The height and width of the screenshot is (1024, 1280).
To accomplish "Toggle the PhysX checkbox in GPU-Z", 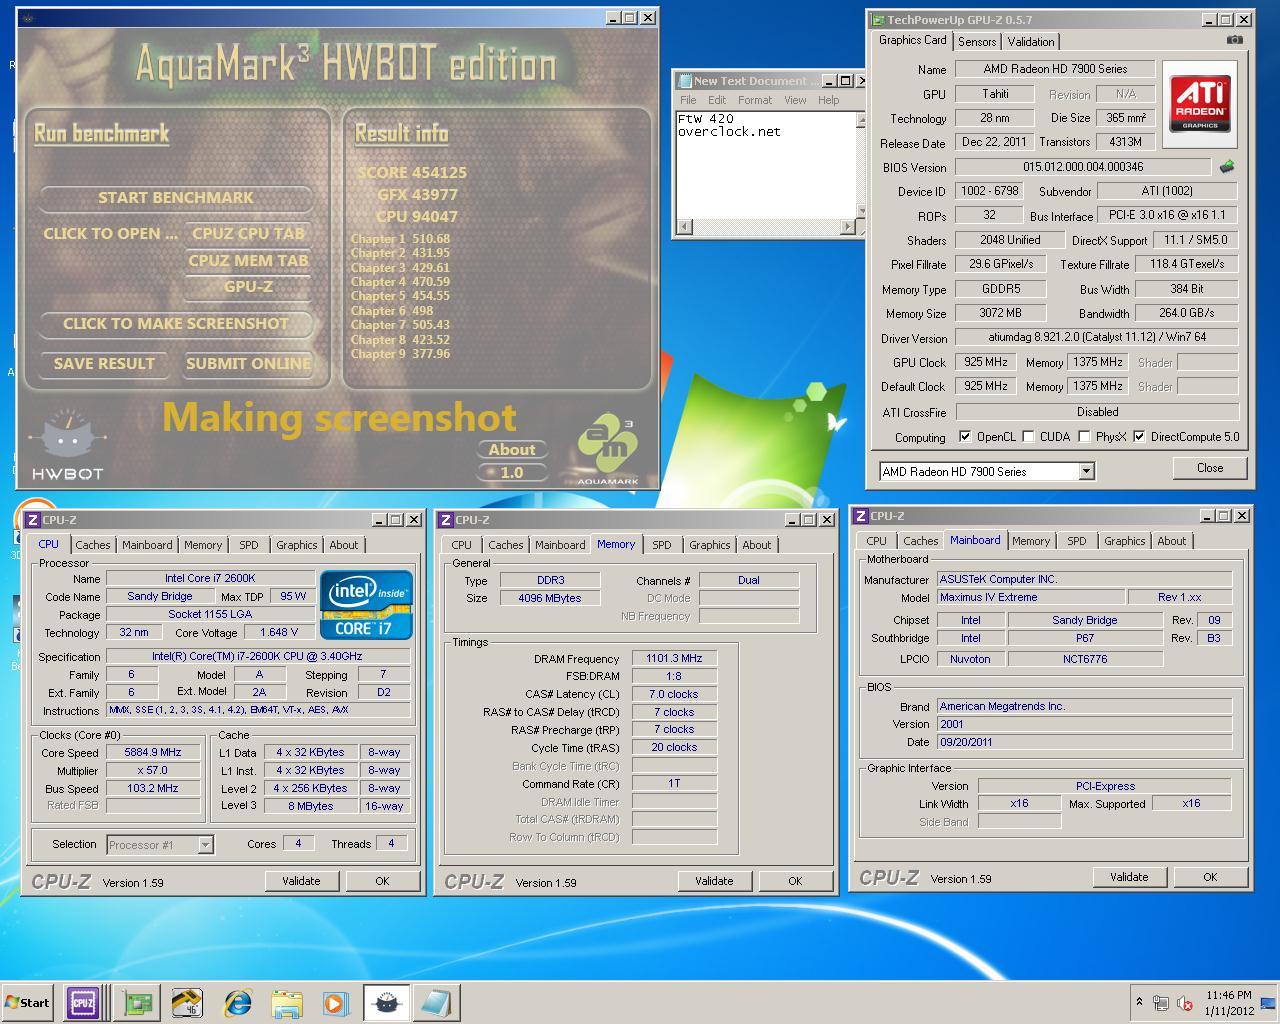I will pyautogui.click(x=1084, y=437).
